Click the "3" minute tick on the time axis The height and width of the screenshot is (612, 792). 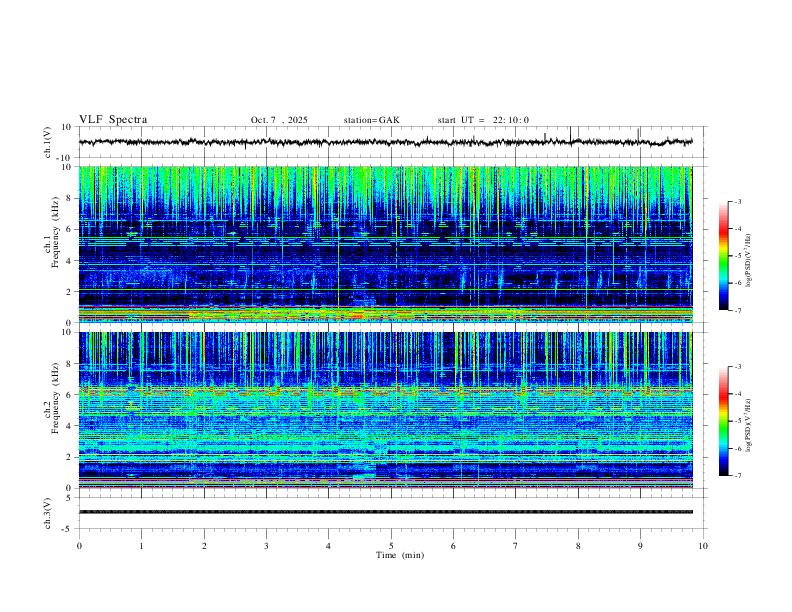(x=266, y=546)
